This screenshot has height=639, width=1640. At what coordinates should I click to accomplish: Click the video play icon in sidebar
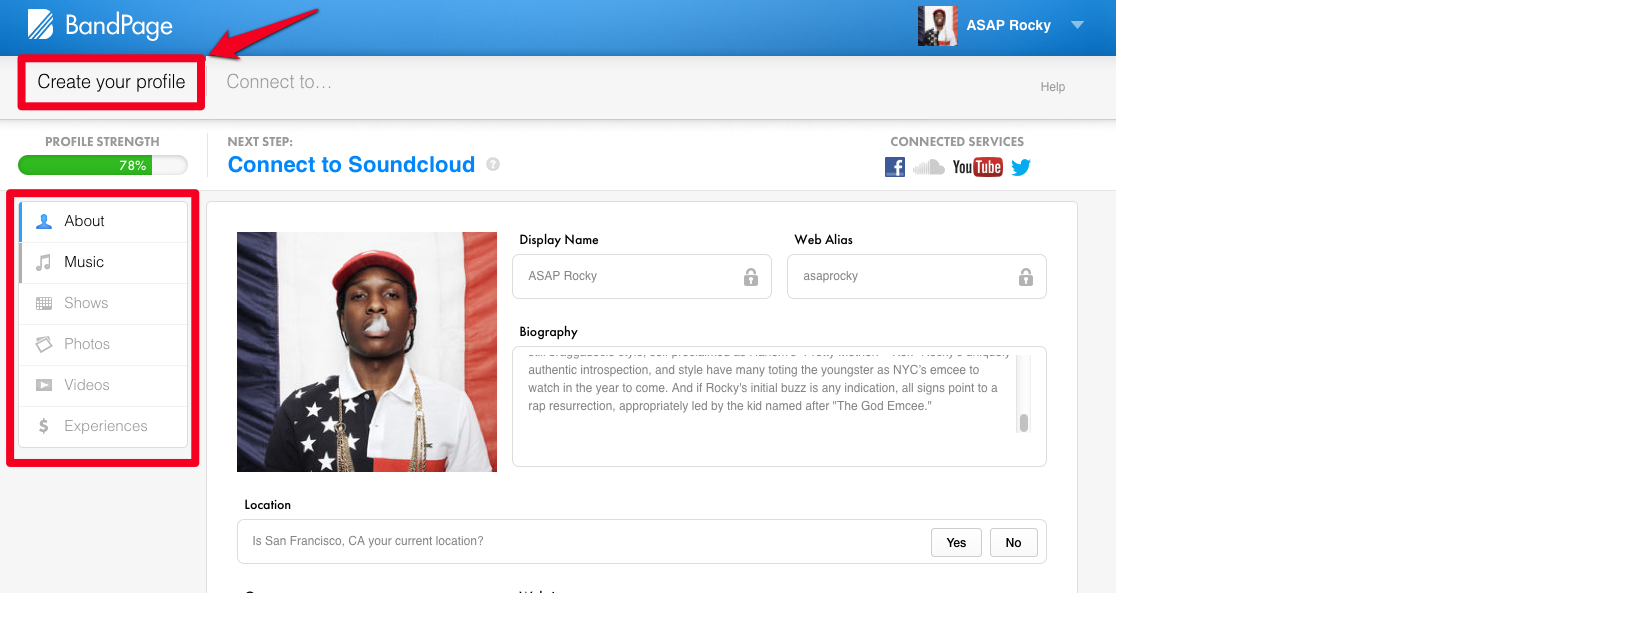click(44, 385)
